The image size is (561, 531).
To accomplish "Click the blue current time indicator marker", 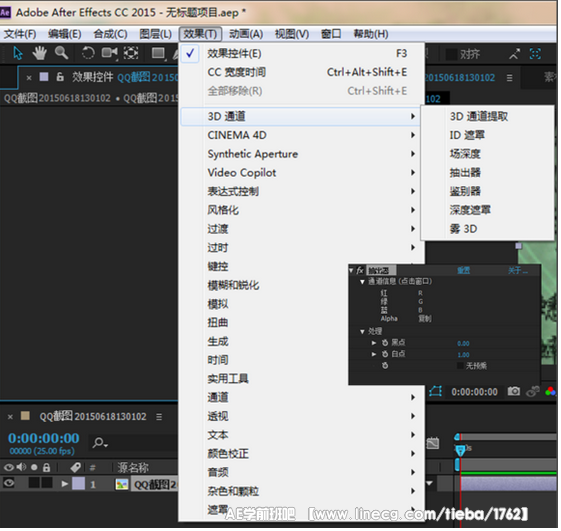I will pos(460,451).
